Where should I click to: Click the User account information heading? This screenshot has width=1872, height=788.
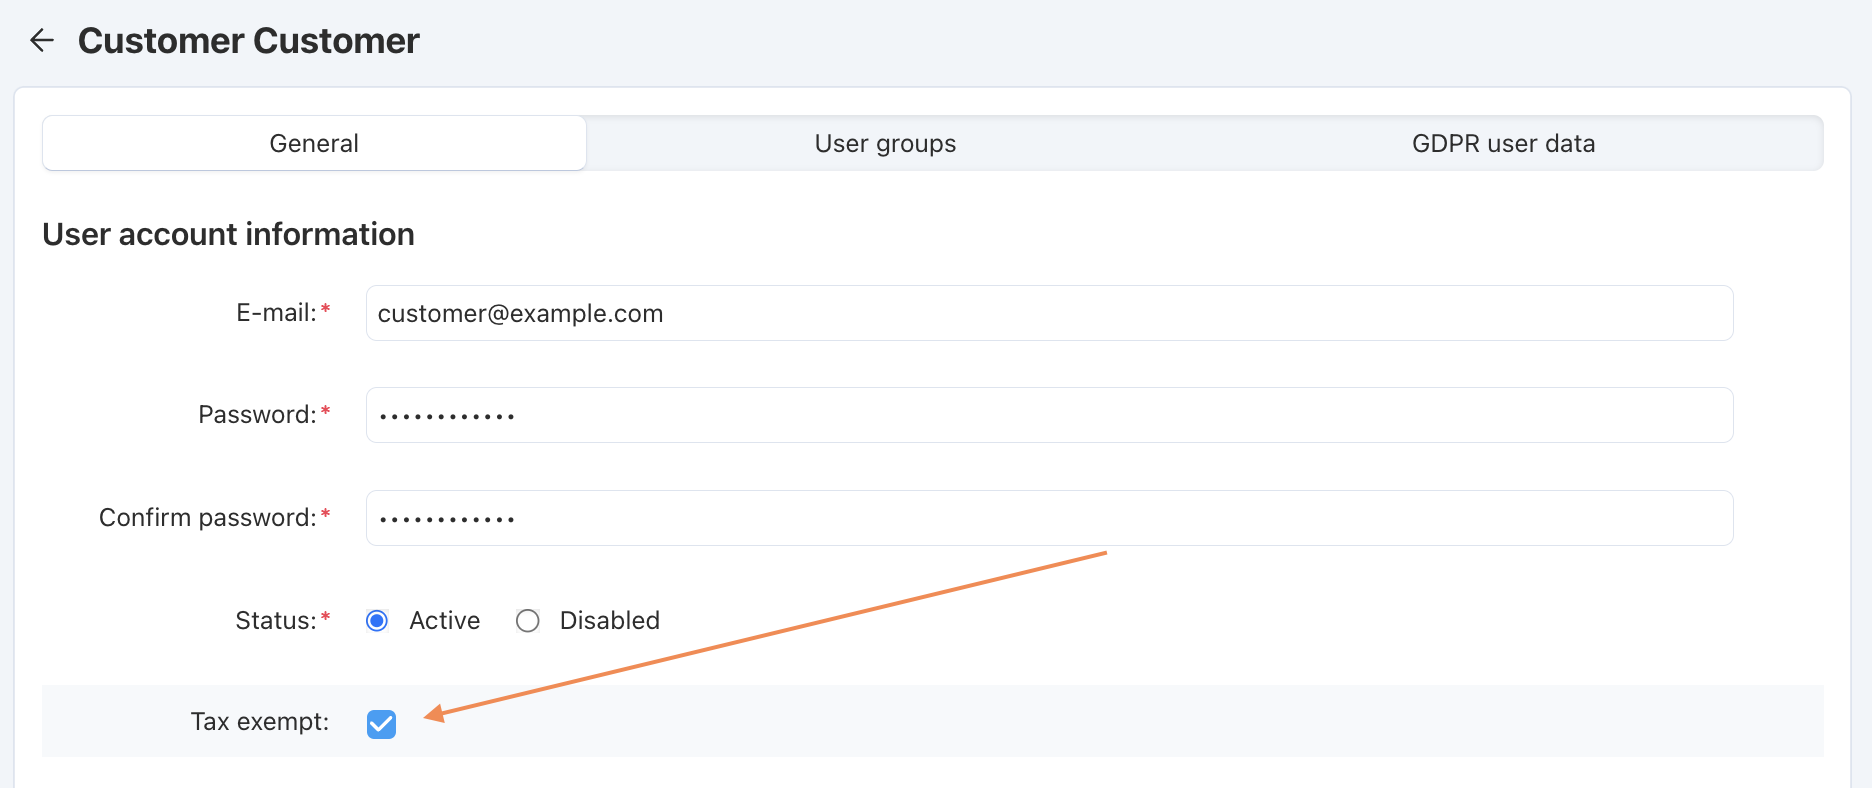click(228, 234)
